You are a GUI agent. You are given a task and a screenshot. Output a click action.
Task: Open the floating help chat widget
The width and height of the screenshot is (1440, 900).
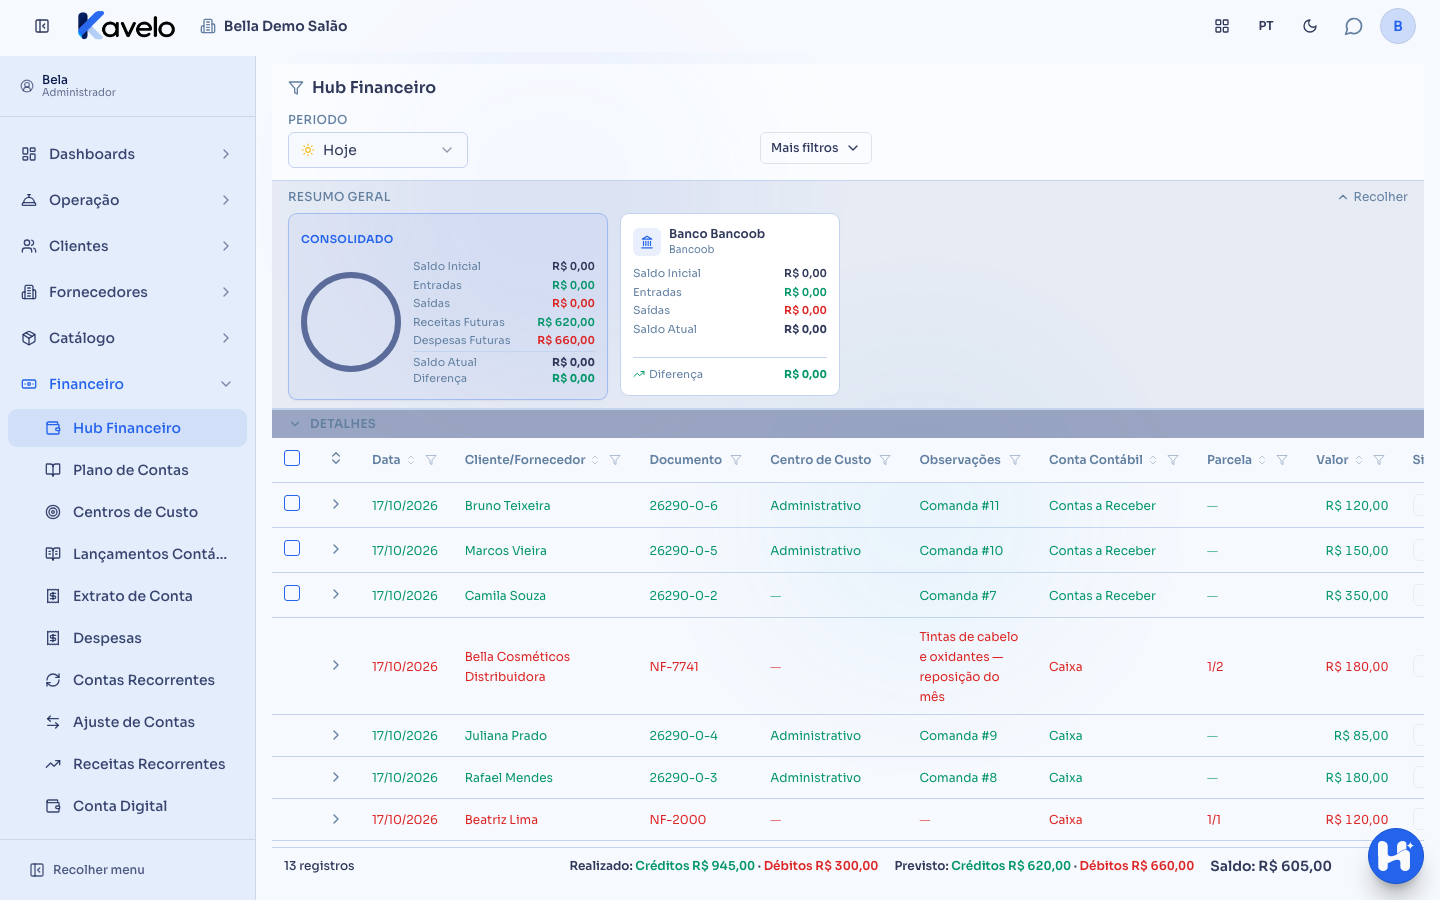[1396, 856]
